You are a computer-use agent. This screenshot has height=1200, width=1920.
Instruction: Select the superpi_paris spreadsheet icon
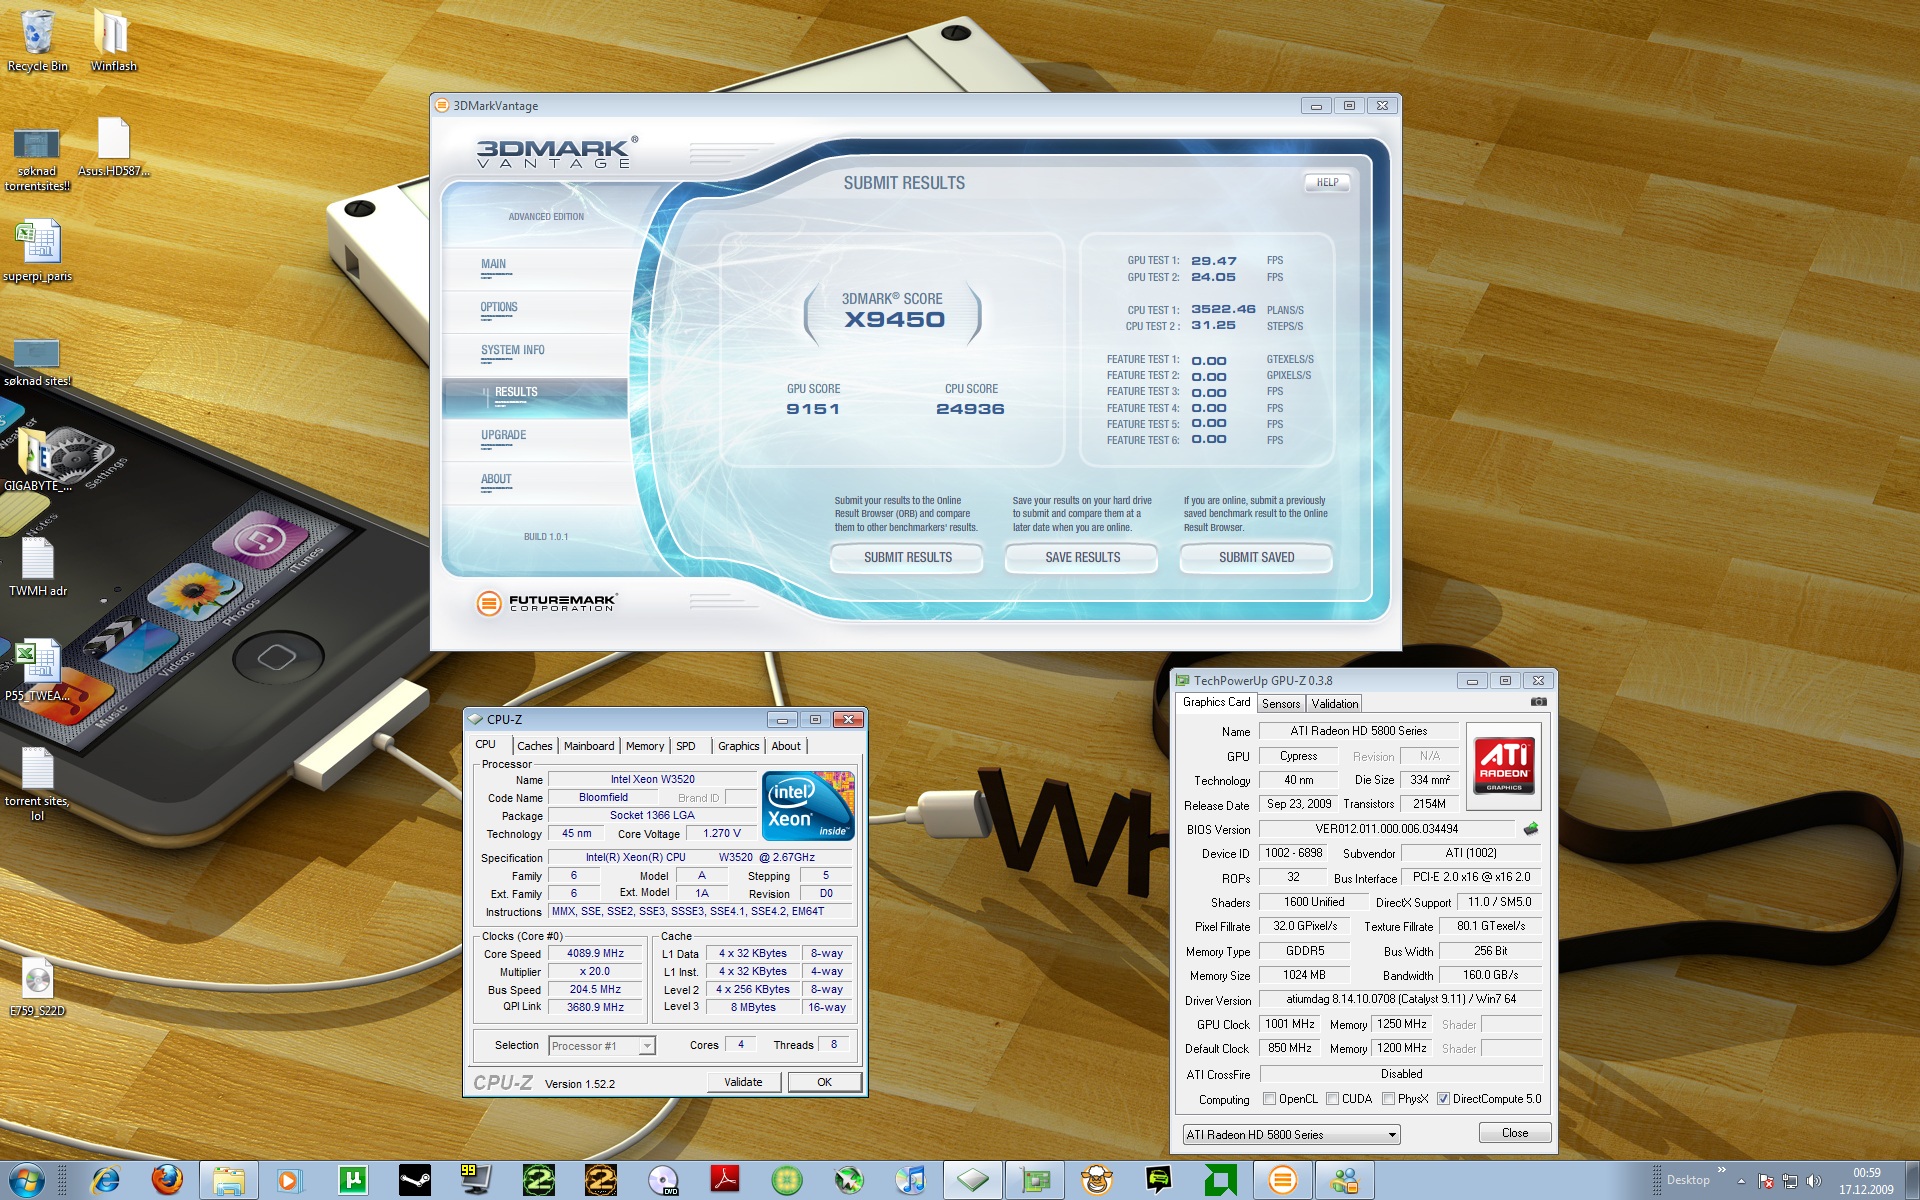pos(38,252)
